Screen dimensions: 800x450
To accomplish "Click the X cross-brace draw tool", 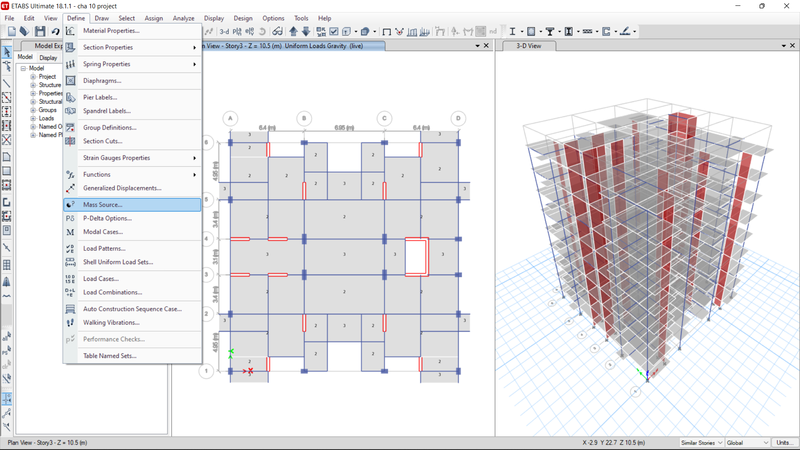I will point(7,140).
